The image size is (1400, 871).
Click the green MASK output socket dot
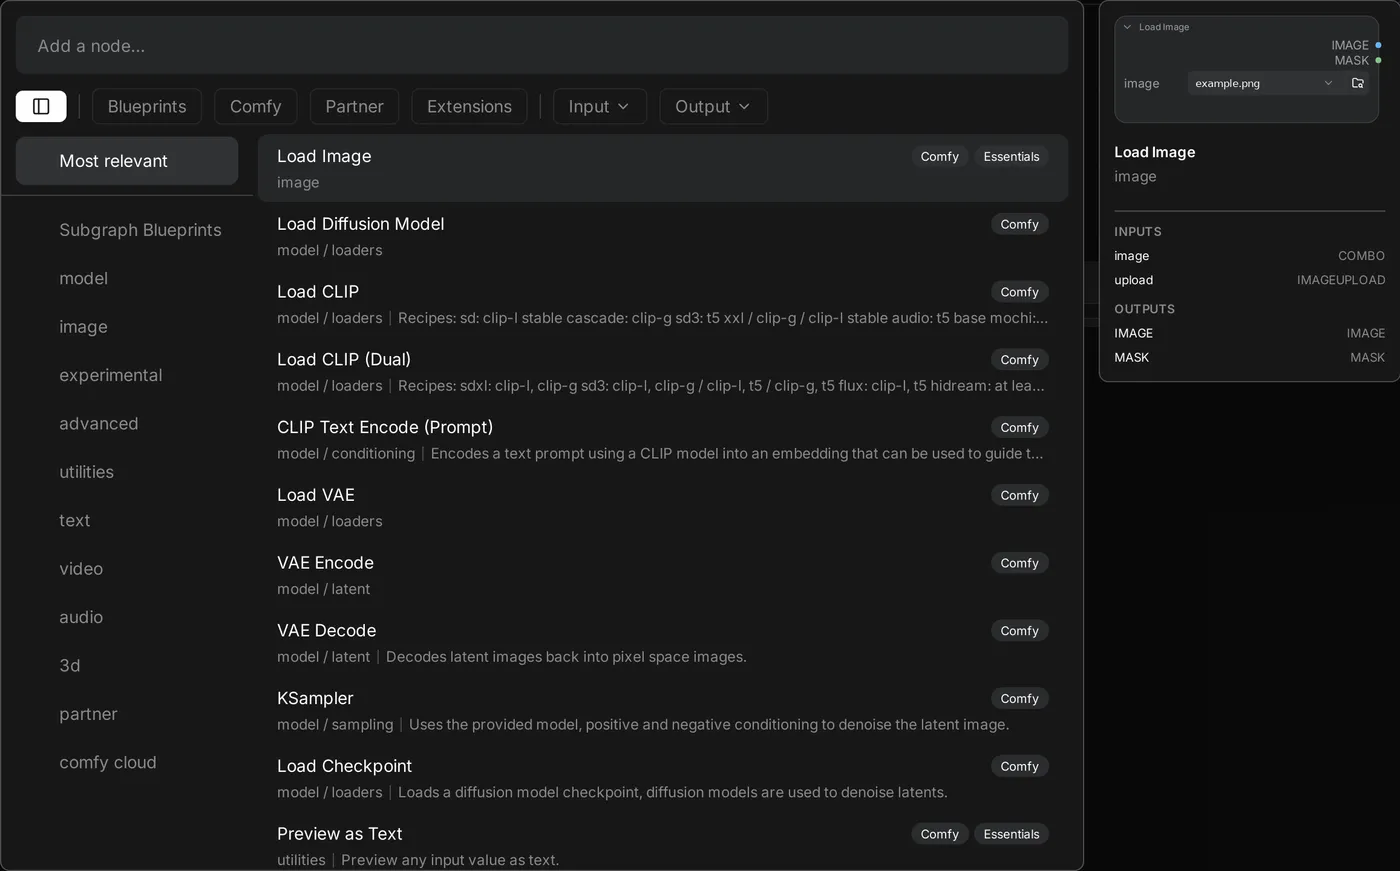point(1378,60)
